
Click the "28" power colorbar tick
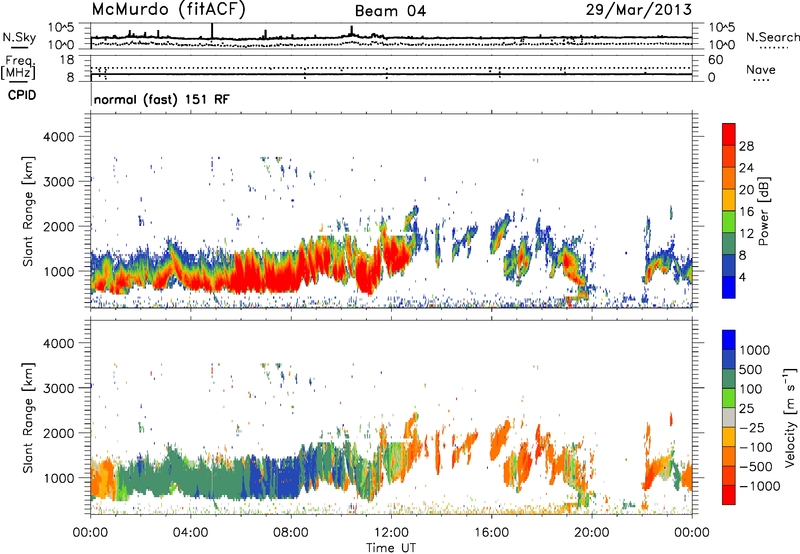pos(746,146)
